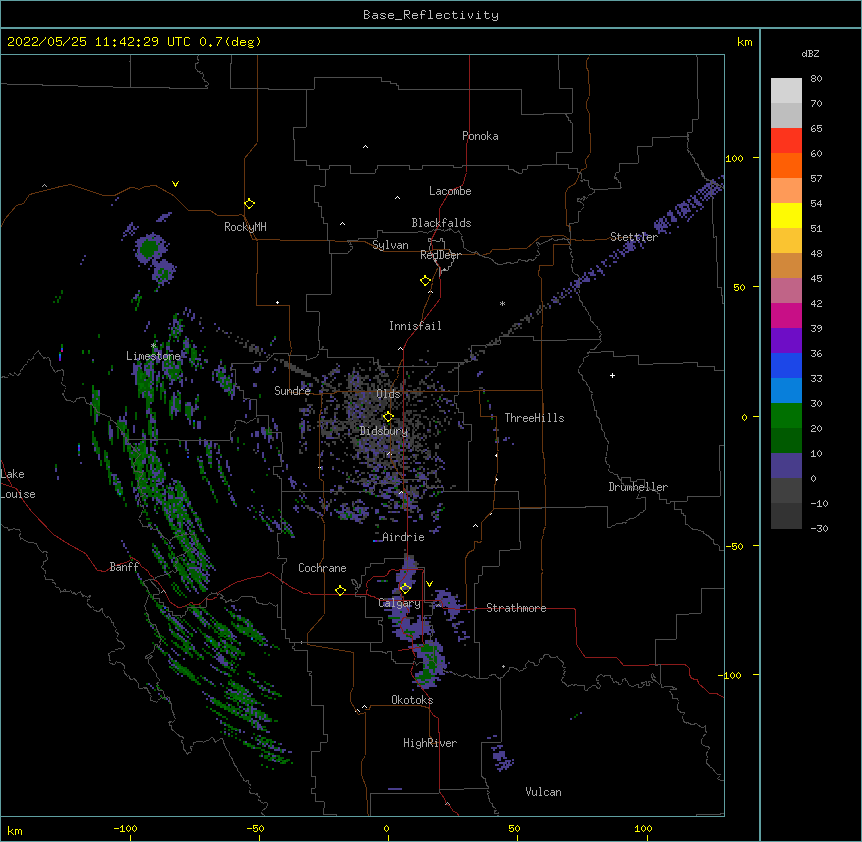Click the Stettler label
862x842 pixels.
634,237
